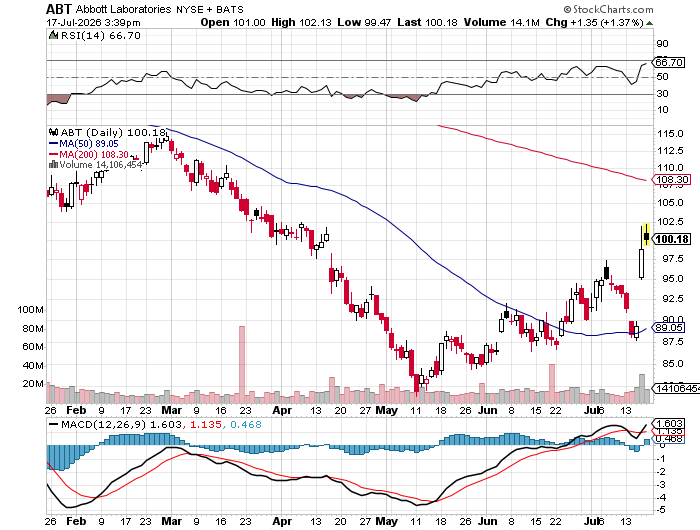Click the Jun label on price chart date axis
The height and width of the screenshot is (530, 700).
(x=488, y=410)
